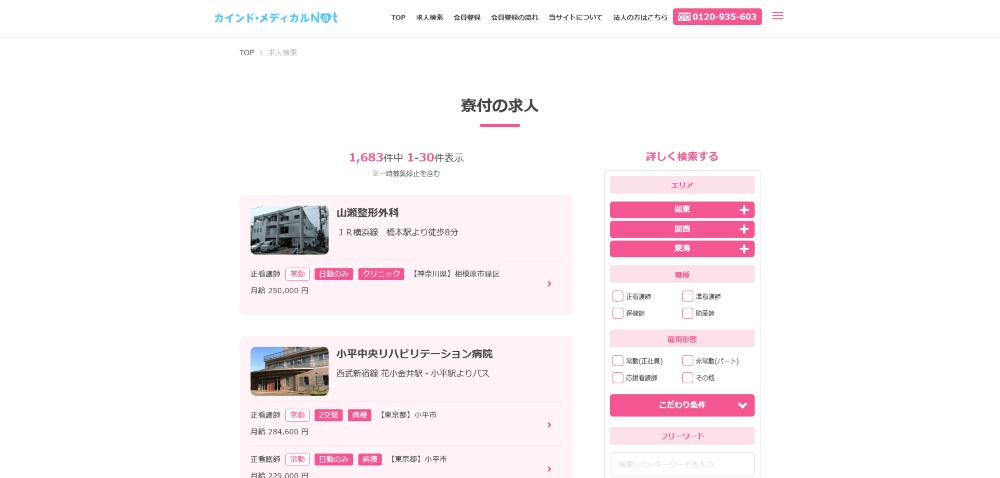Click the 詳しく検索する heading
The height and width of the screenshot is (478, 1000).
tap(682, 157)
